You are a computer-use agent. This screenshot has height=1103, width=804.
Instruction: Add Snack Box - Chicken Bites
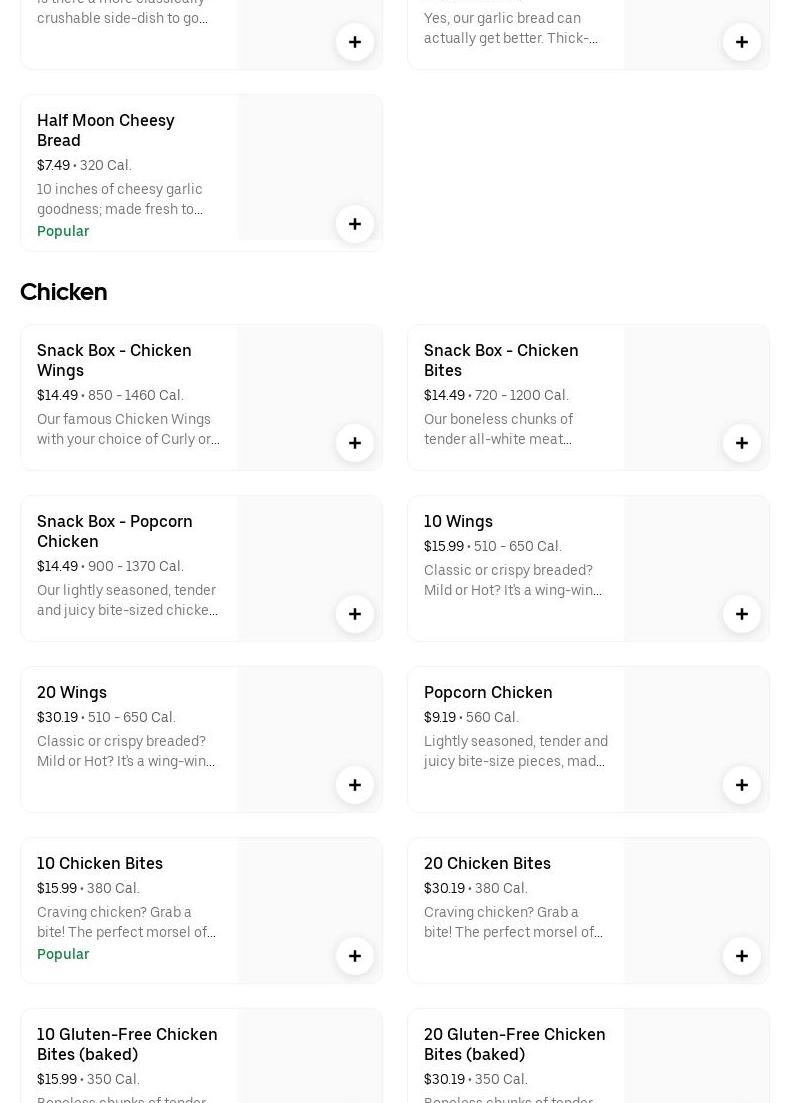point(742,443)
